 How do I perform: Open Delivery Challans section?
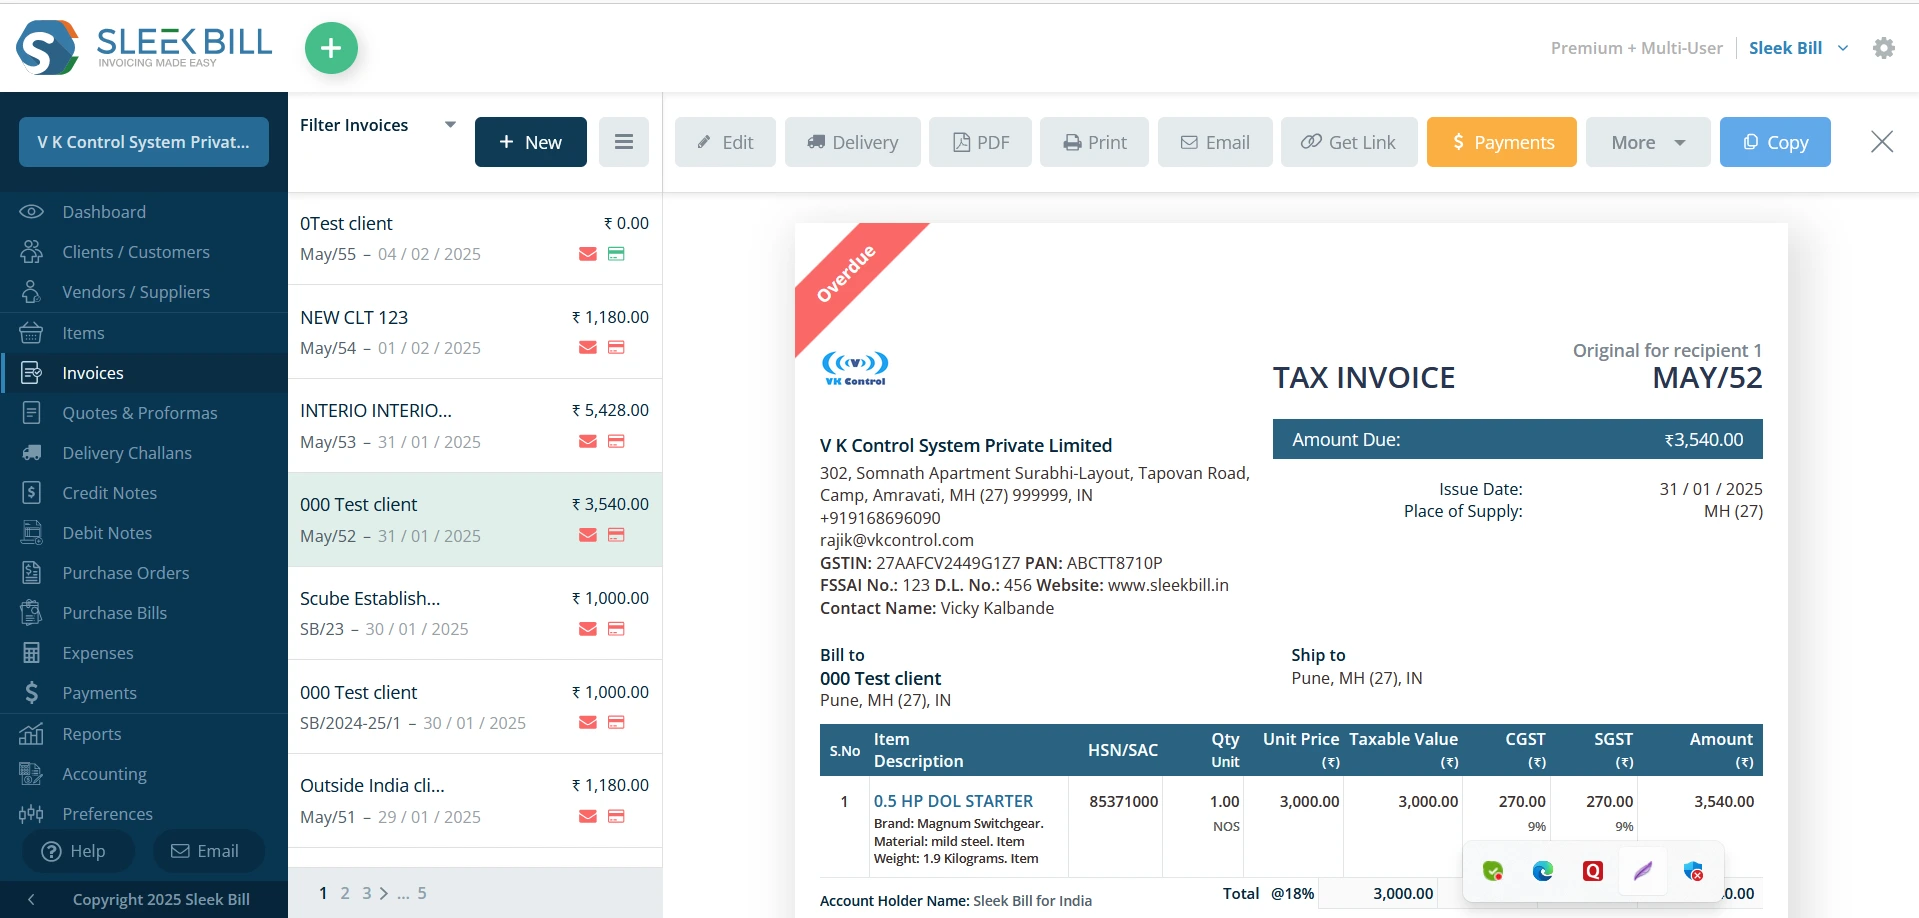pyautogui.click(x=144, y=453)
